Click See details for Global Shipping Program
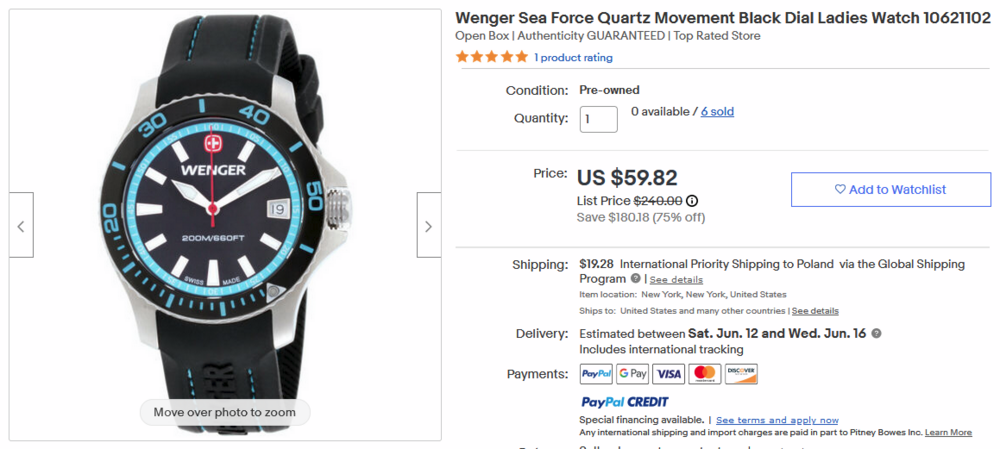Screen dimensions: 1000x449 tap(676, 280)
